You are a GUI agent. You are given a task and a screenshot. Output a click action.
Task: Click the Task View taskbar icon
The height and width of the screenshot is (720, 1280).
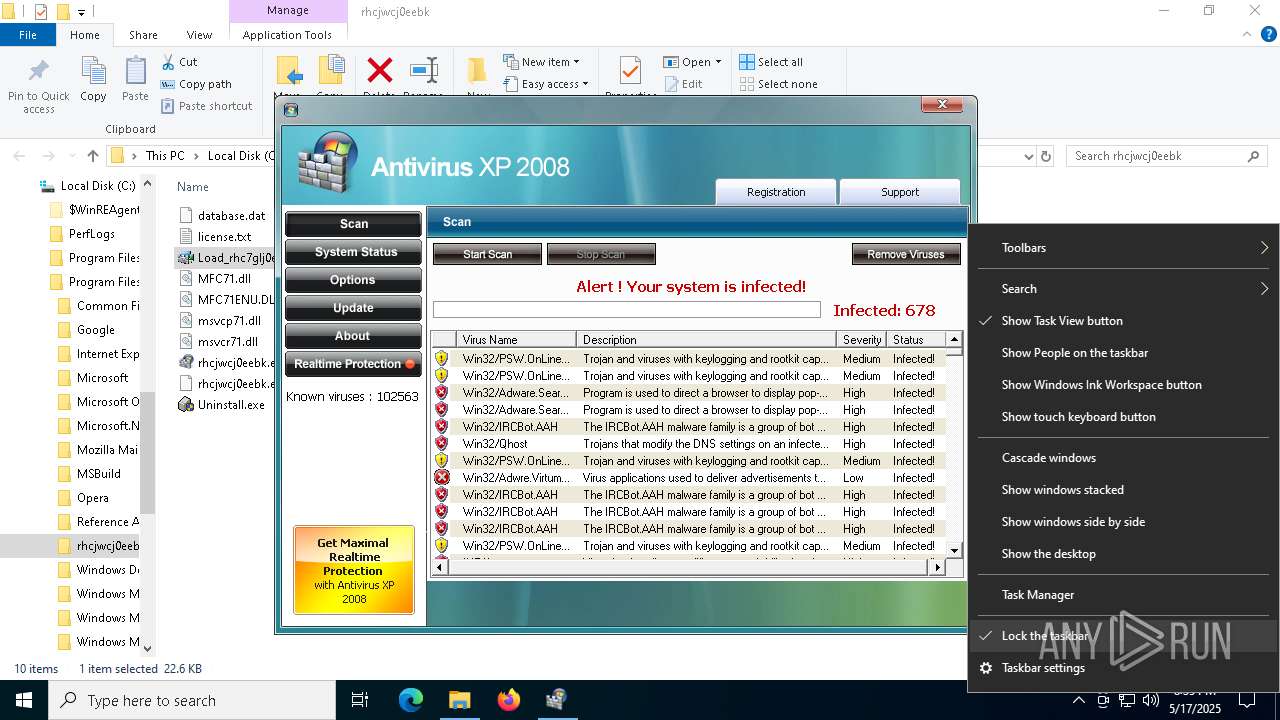click(360, 700)
